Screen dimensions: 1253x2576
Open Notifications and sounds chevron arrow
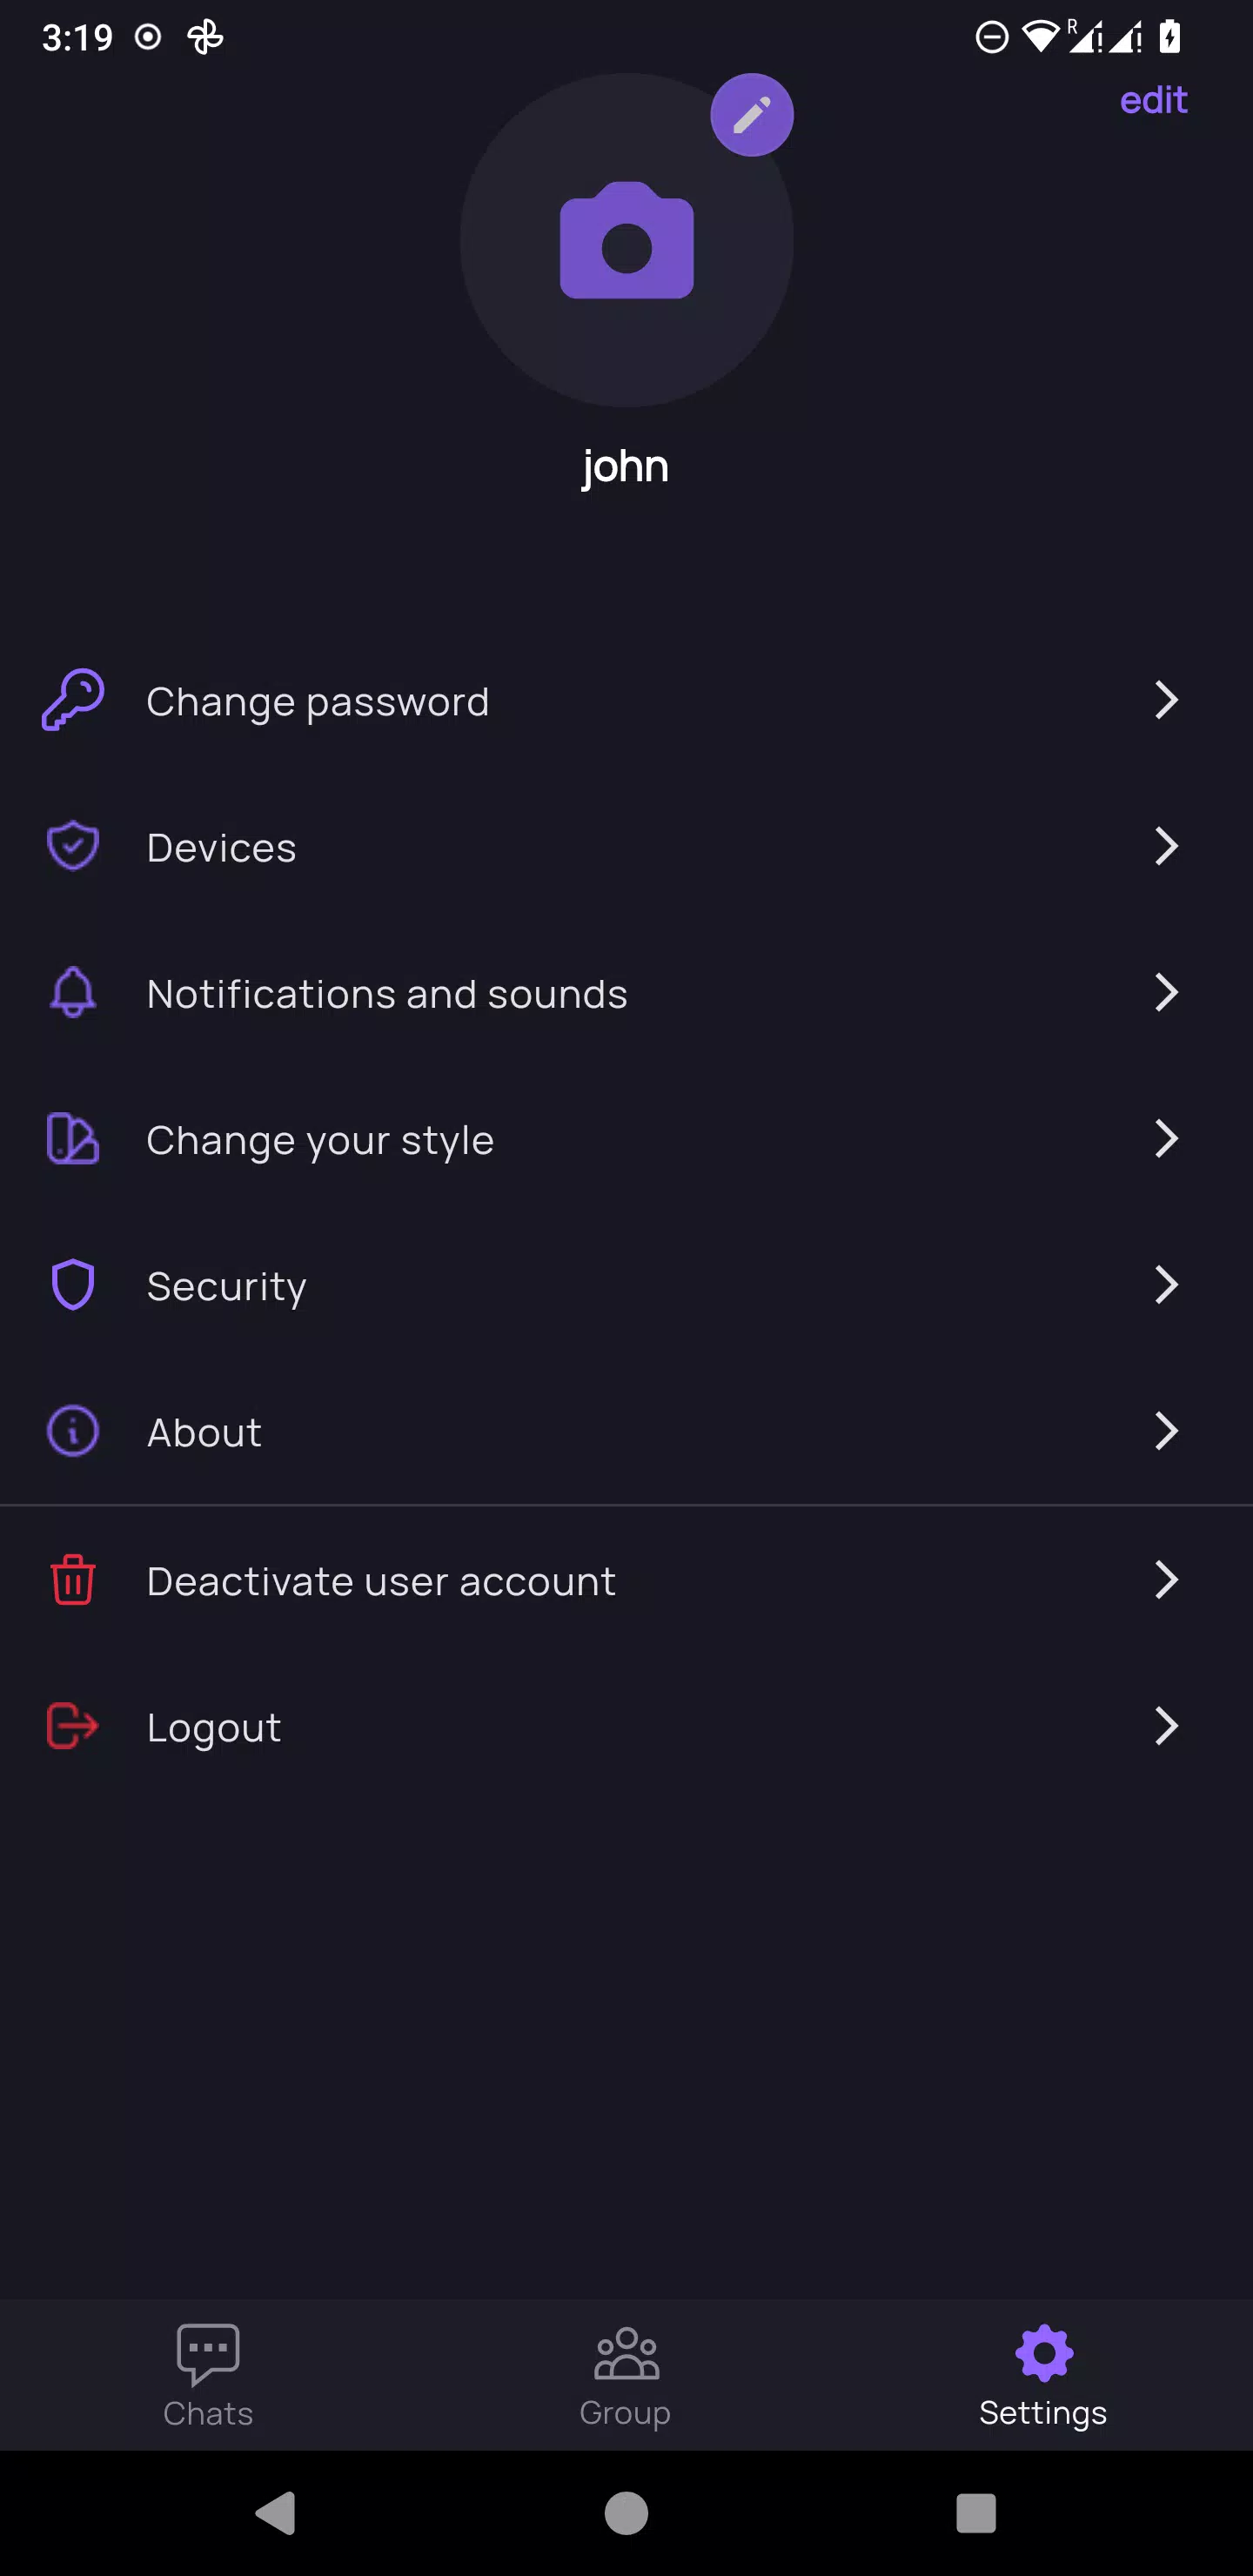tap(1166, 992)
